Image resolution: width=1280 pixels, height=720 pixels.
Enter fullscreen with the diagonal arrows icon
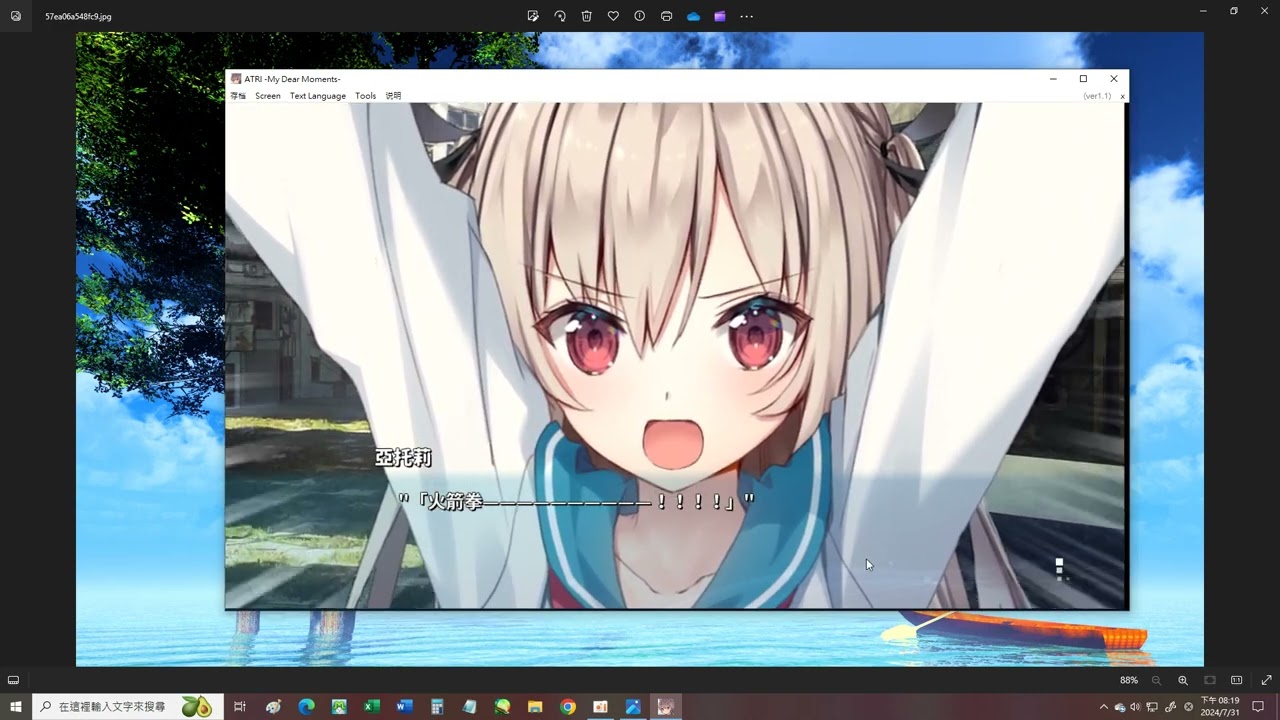(1266, 680)
